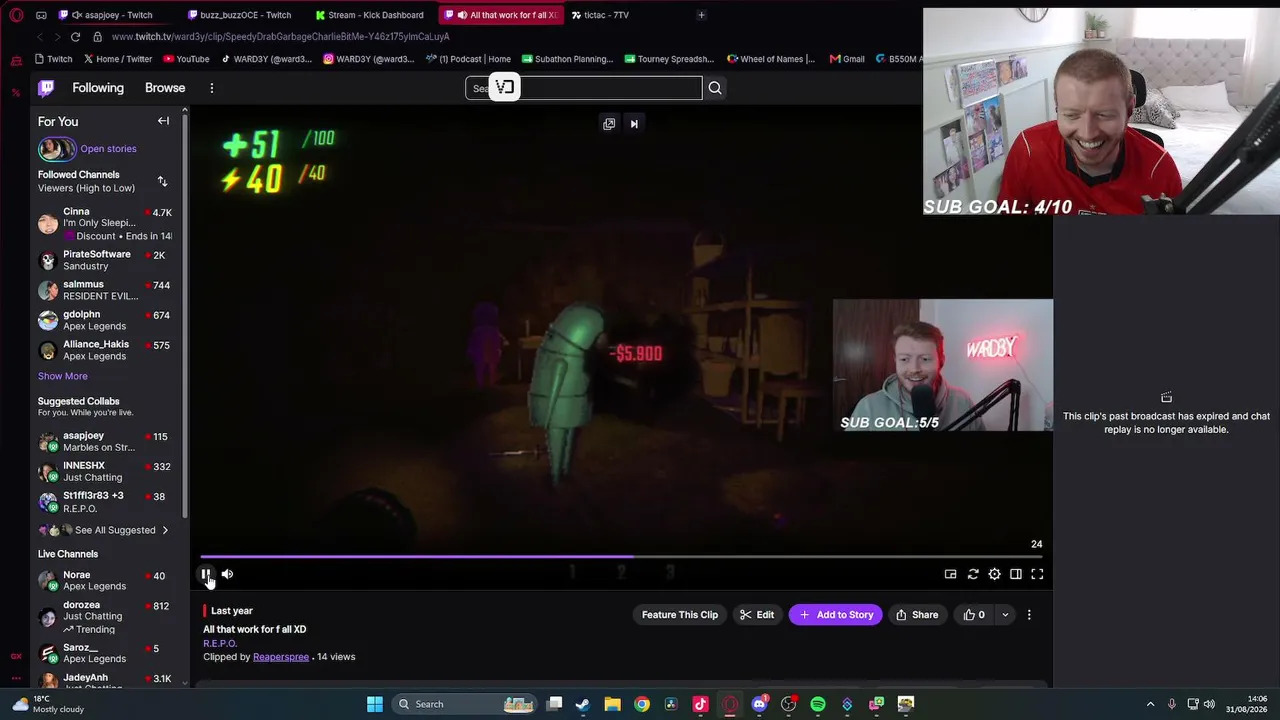Edit the clip with scissors button
1280x720 pixels.
point(757,615)
